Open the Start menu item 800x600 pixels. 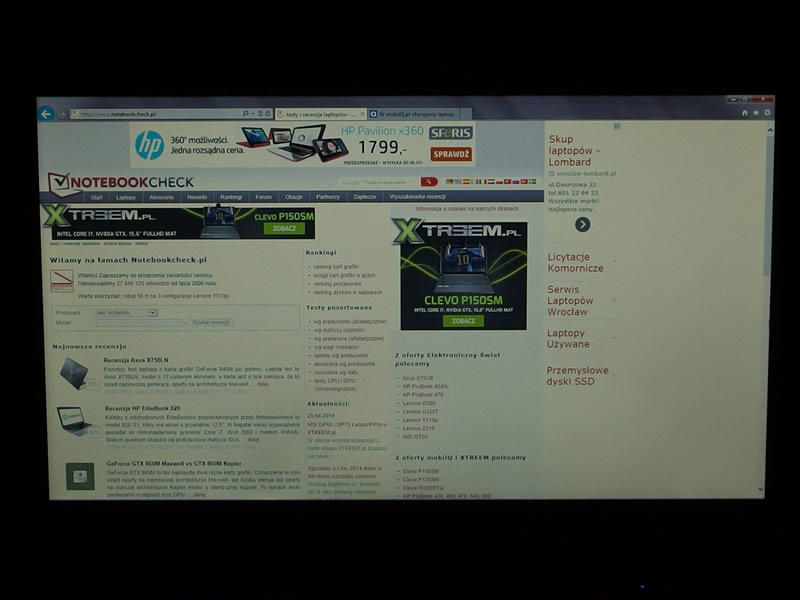click(x=96, y=197)
